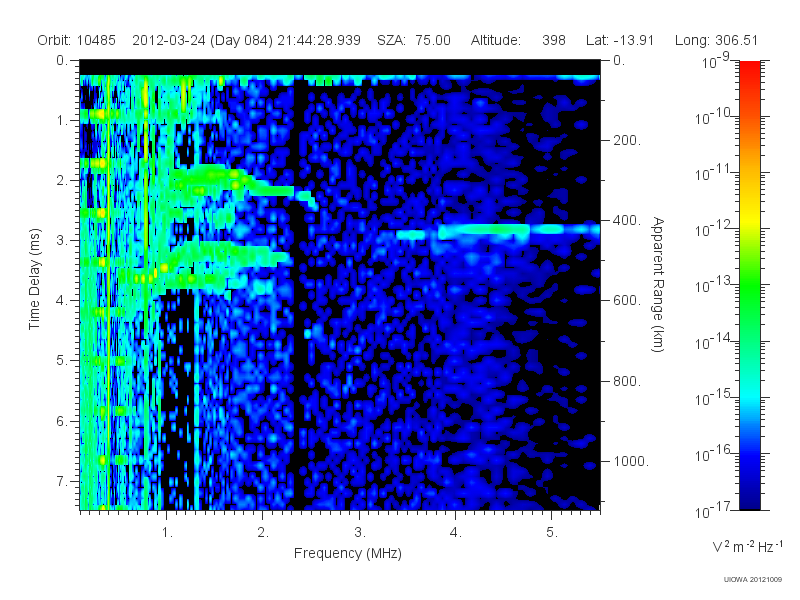
Task: Click time delay tick label 6.
Action: (x=62, y=421)
